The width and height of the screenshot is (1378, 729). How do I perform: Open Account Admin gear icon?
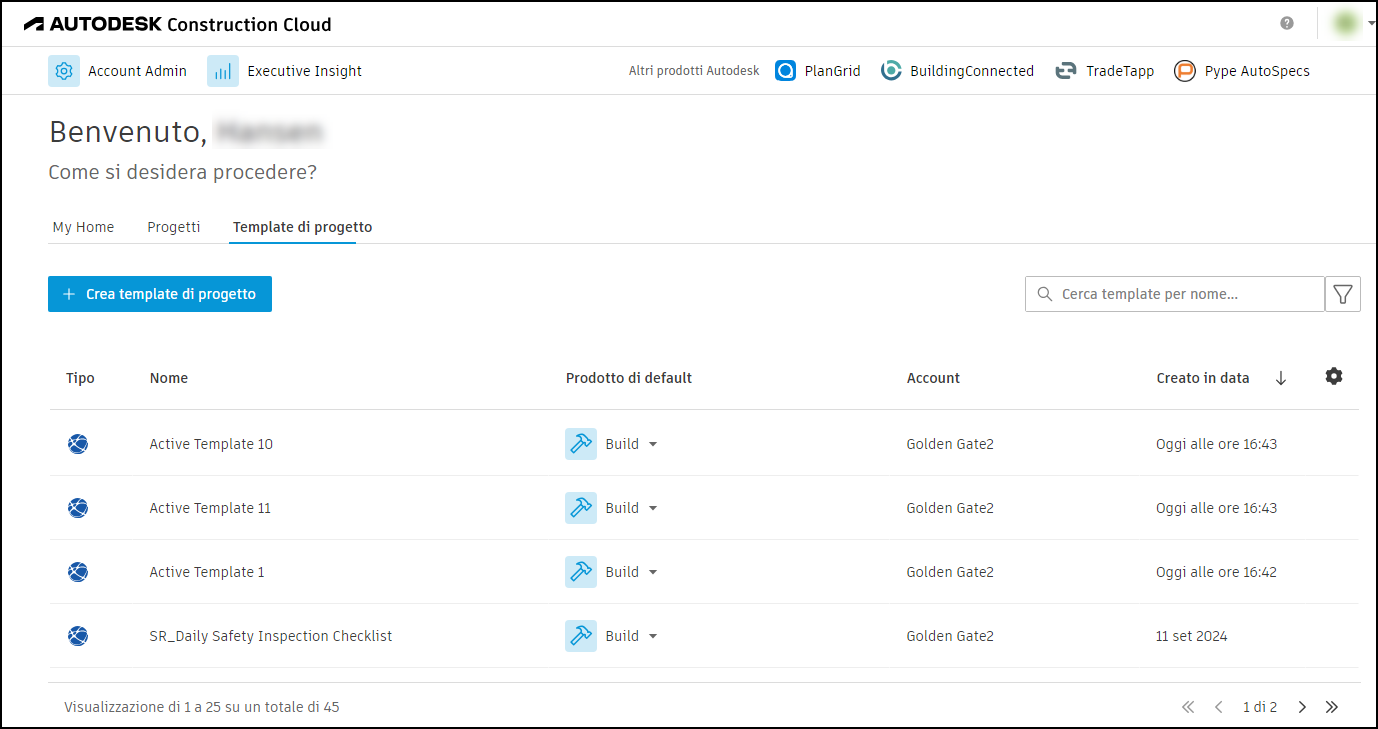[x=64, y=71]
